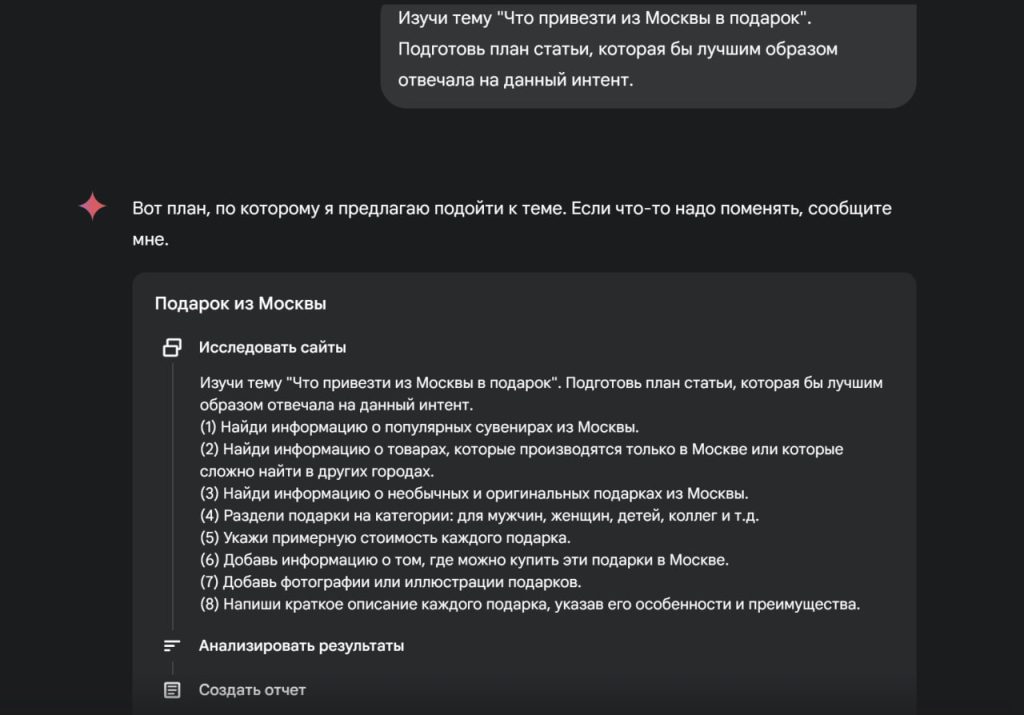Click the 'Создать отчет' document icon
1024x715 pixels.
point(172,690)
